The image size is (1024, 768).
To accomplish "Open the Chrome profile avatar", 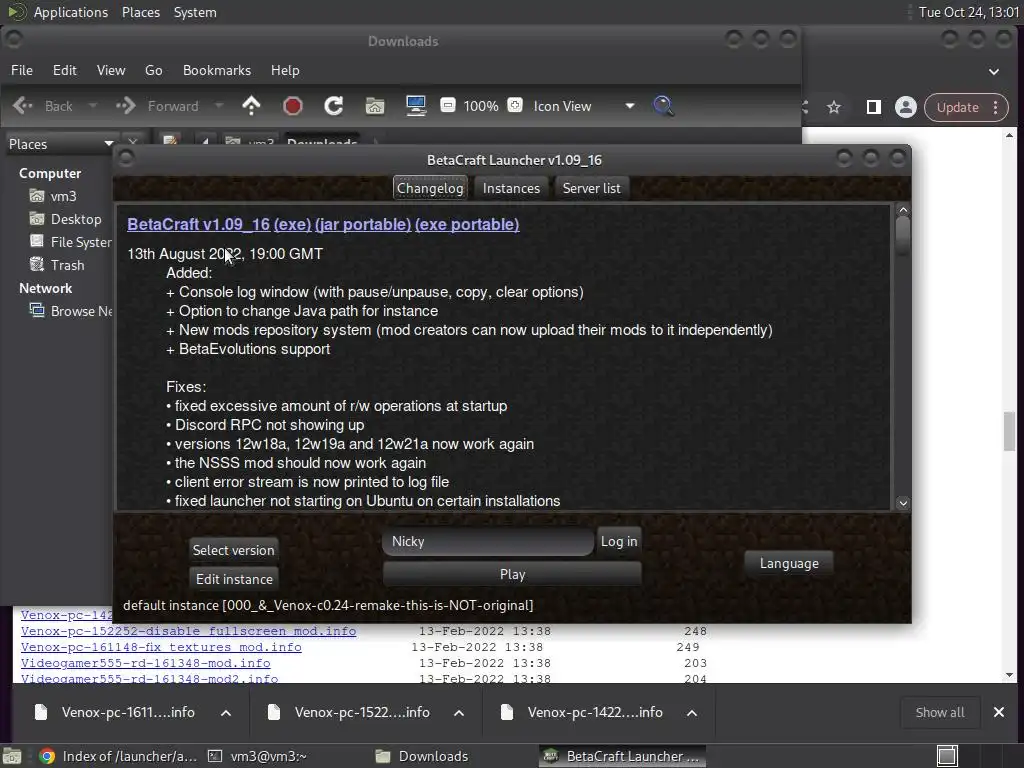I will [906, 107].
